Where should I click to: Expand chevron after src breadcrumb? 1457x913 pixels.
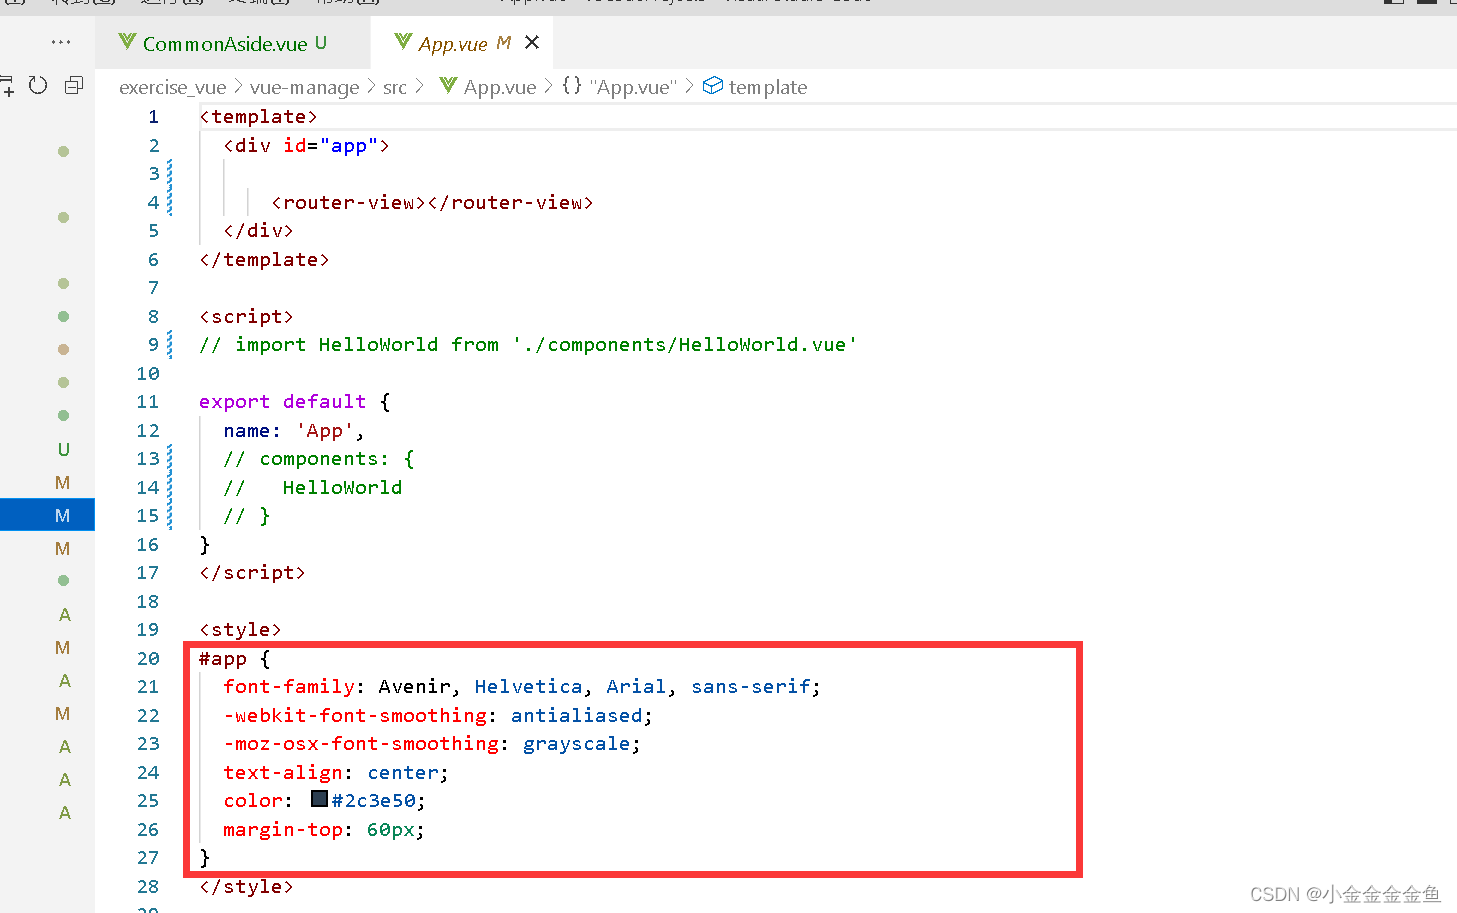pos(419,87)
